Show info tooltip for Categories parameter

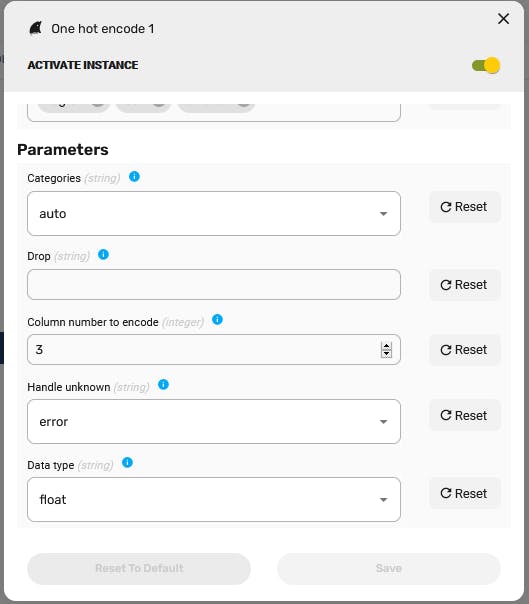[x=134, y=177]
